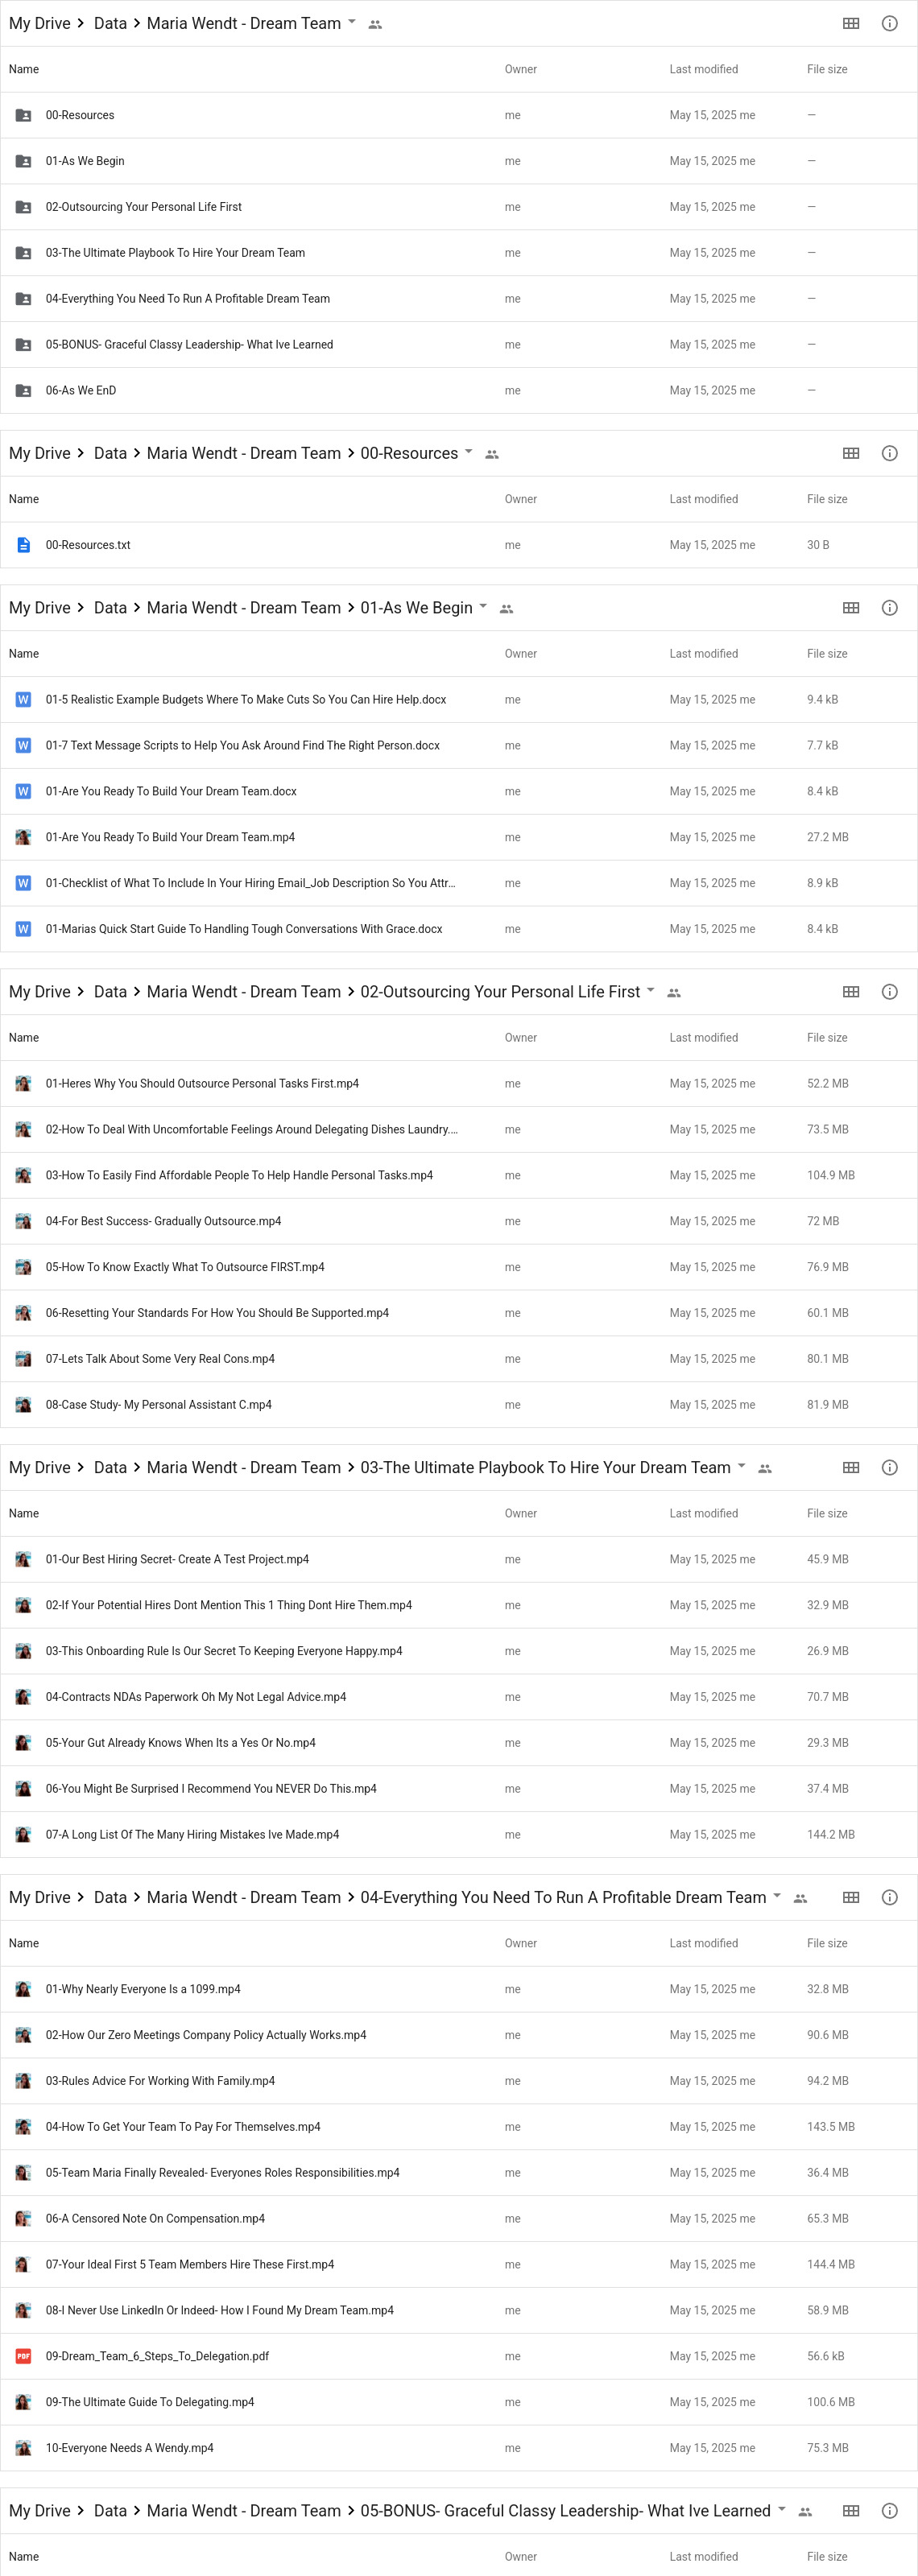Switch to grid view in 05-BONUS section
Image resolution: width=918 pixels, height=2576 pixels.
point(851,2511)
